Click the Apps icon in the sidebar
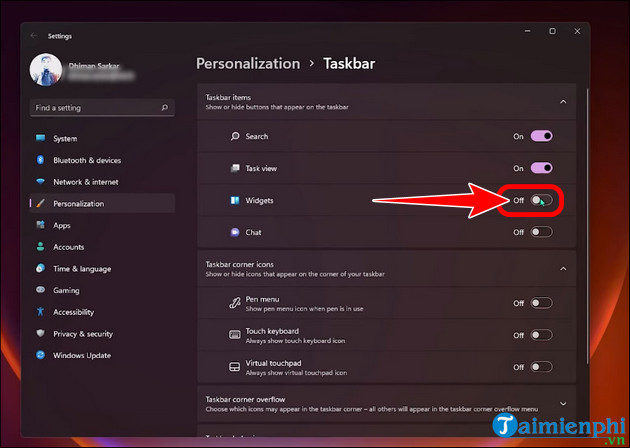630x448 pixels. 40,225
